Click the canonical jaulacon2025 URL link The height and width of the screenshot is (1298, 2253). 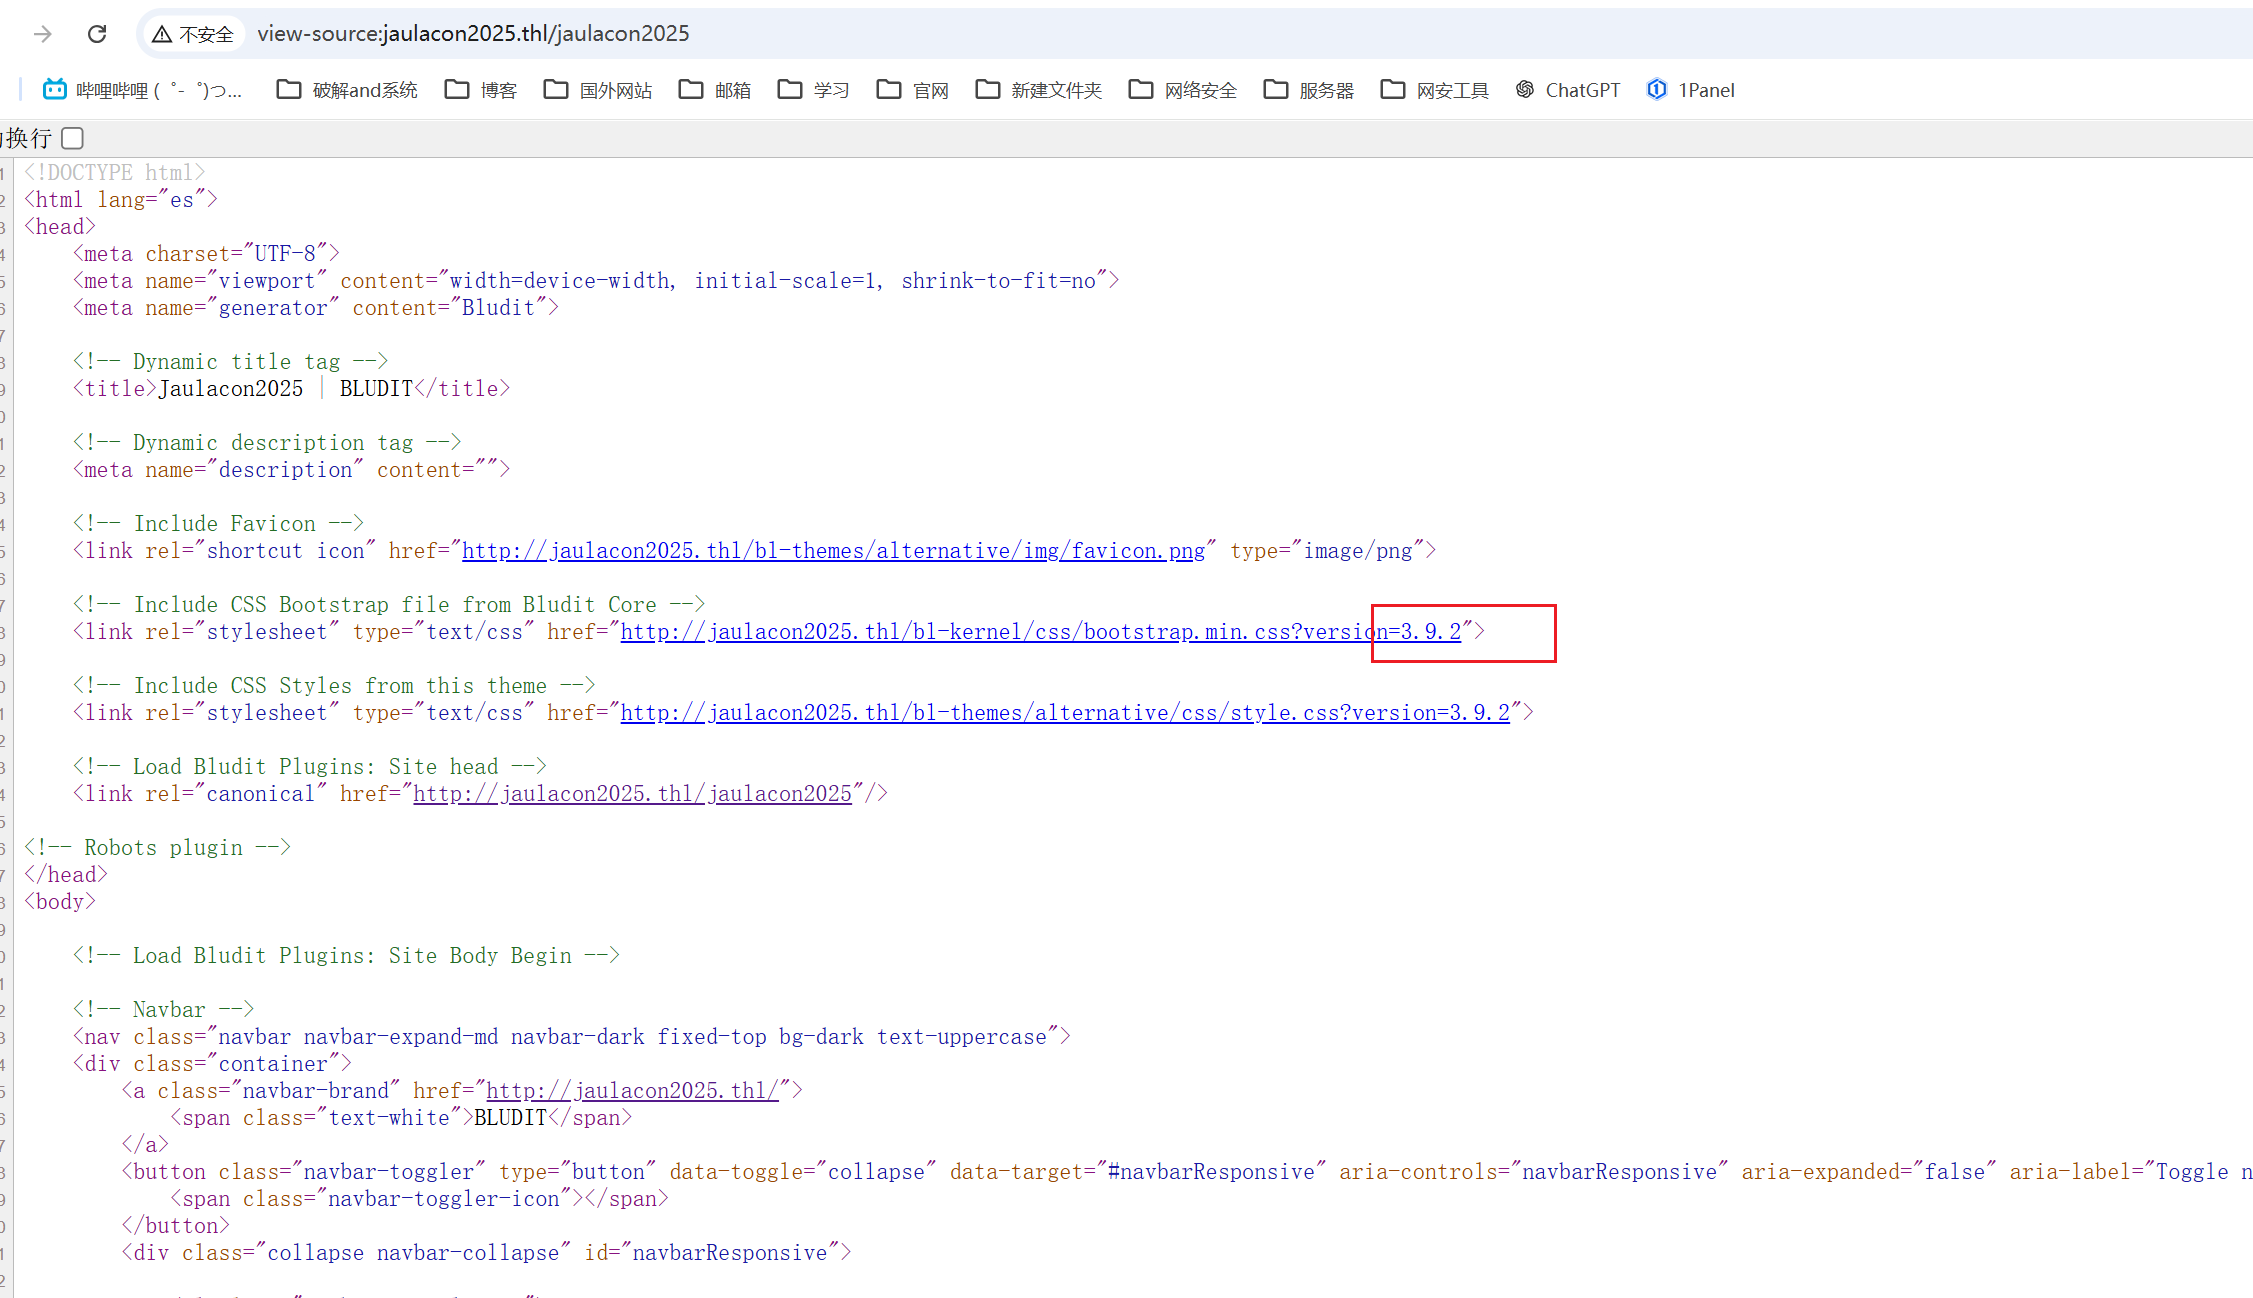[632, 794]
